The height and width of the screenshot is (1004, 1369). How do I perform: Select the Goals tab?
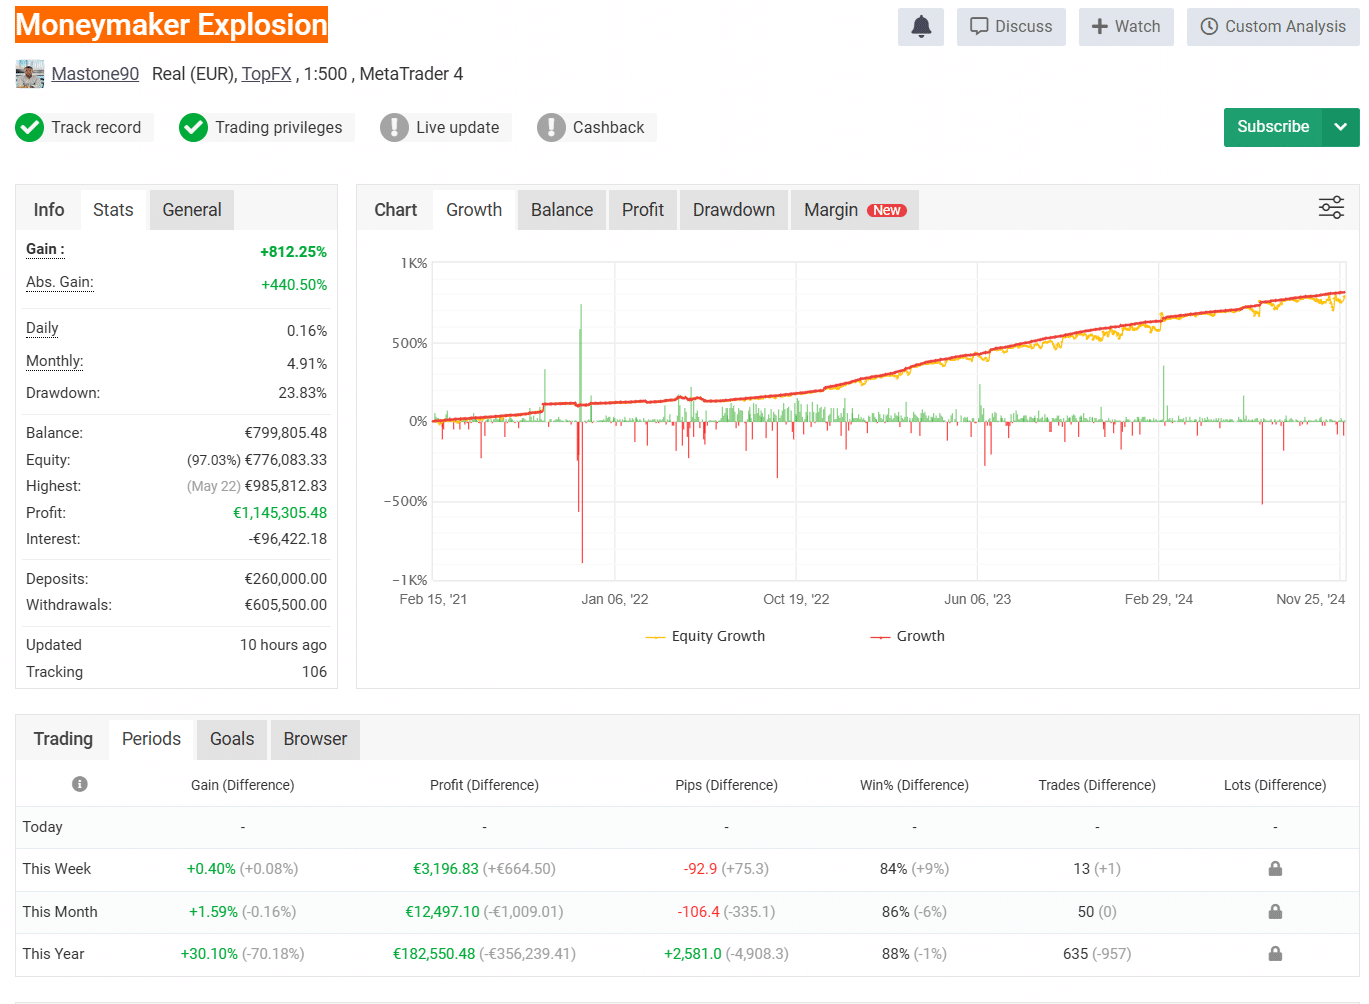232,739
